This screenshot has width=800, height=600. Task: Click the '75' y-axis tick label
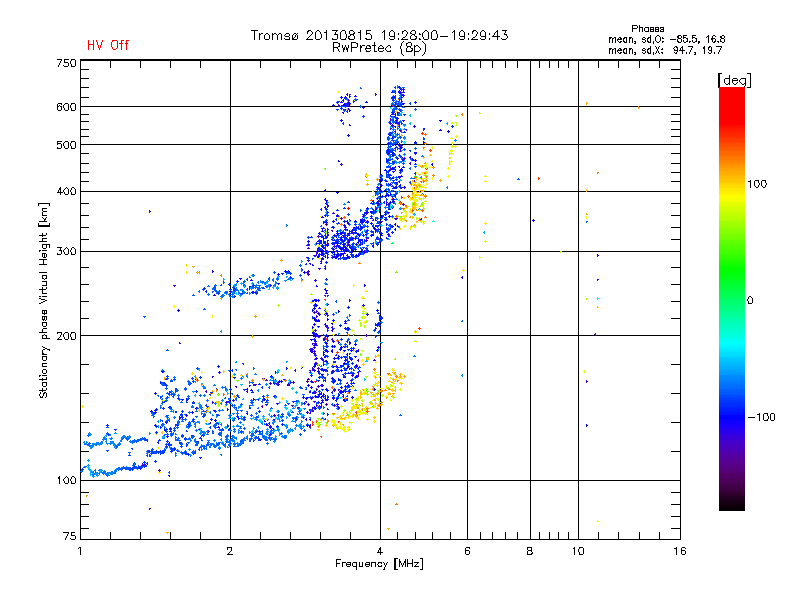(x=70, y=536)
